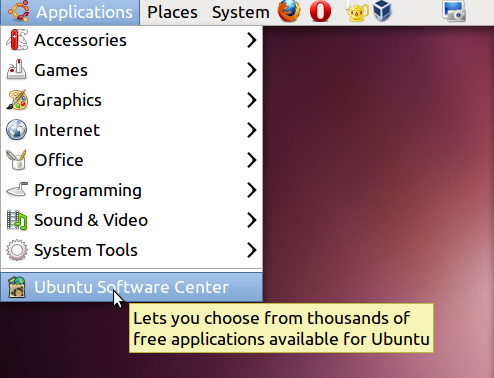Open the System menu
The width and height of the screenshot is (494, 378).
click(241, 12)
